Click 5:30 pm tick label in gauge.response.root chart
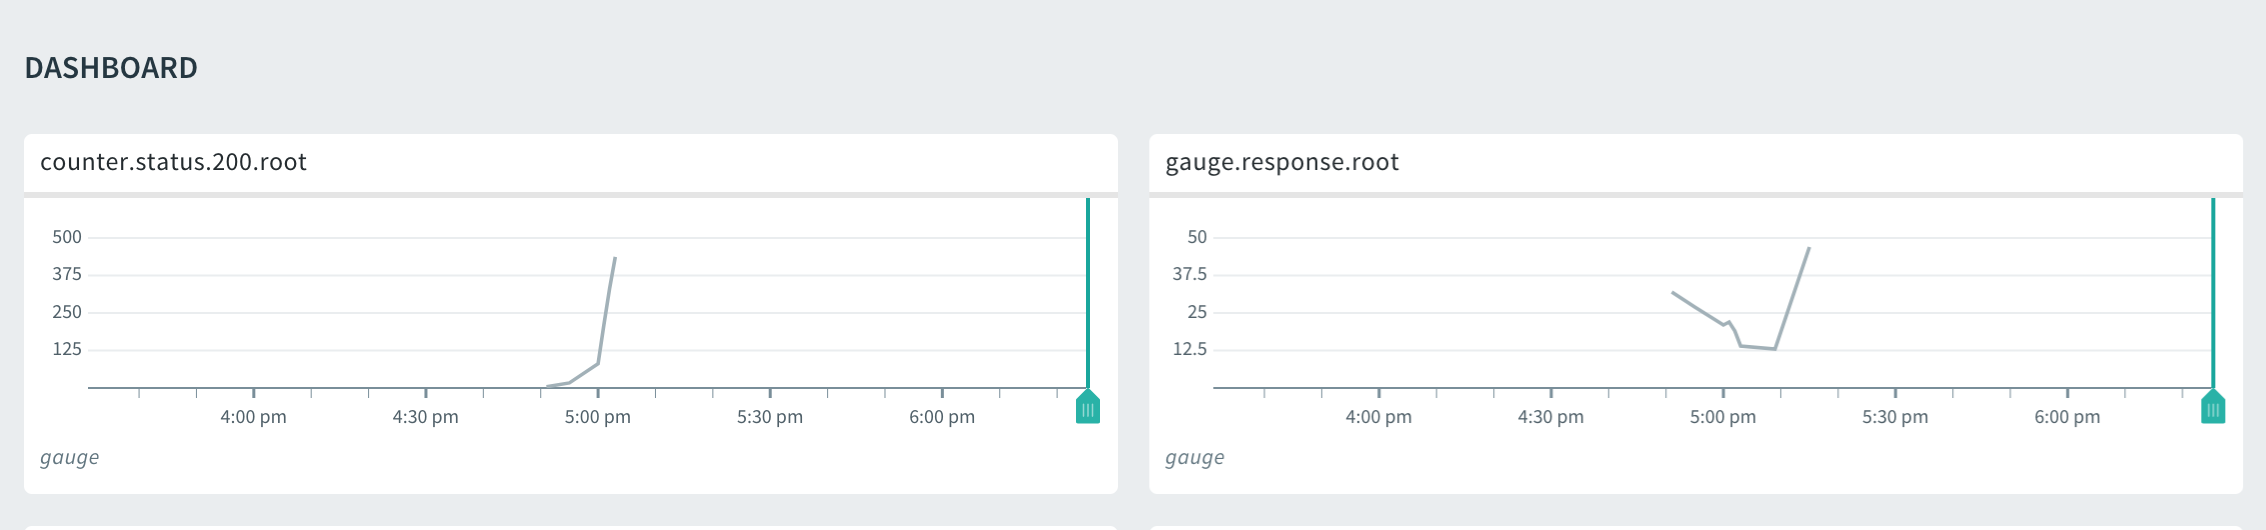This screenshot has height=530, width=2266. point(1894,417)
